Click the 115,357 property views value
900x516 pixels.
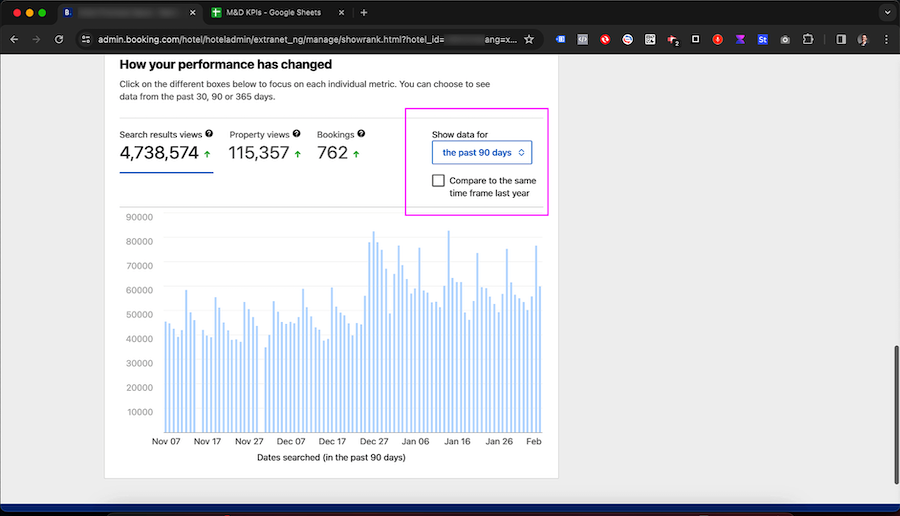(259, 153)
